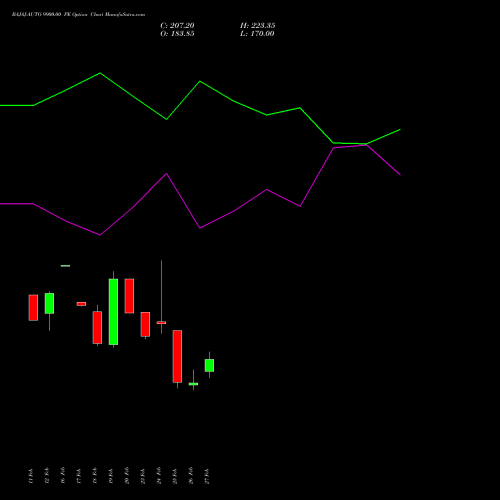Screen dimensions: 500x500
Task: Click the 19 Feb date axis label
Action: click(111, 476)
